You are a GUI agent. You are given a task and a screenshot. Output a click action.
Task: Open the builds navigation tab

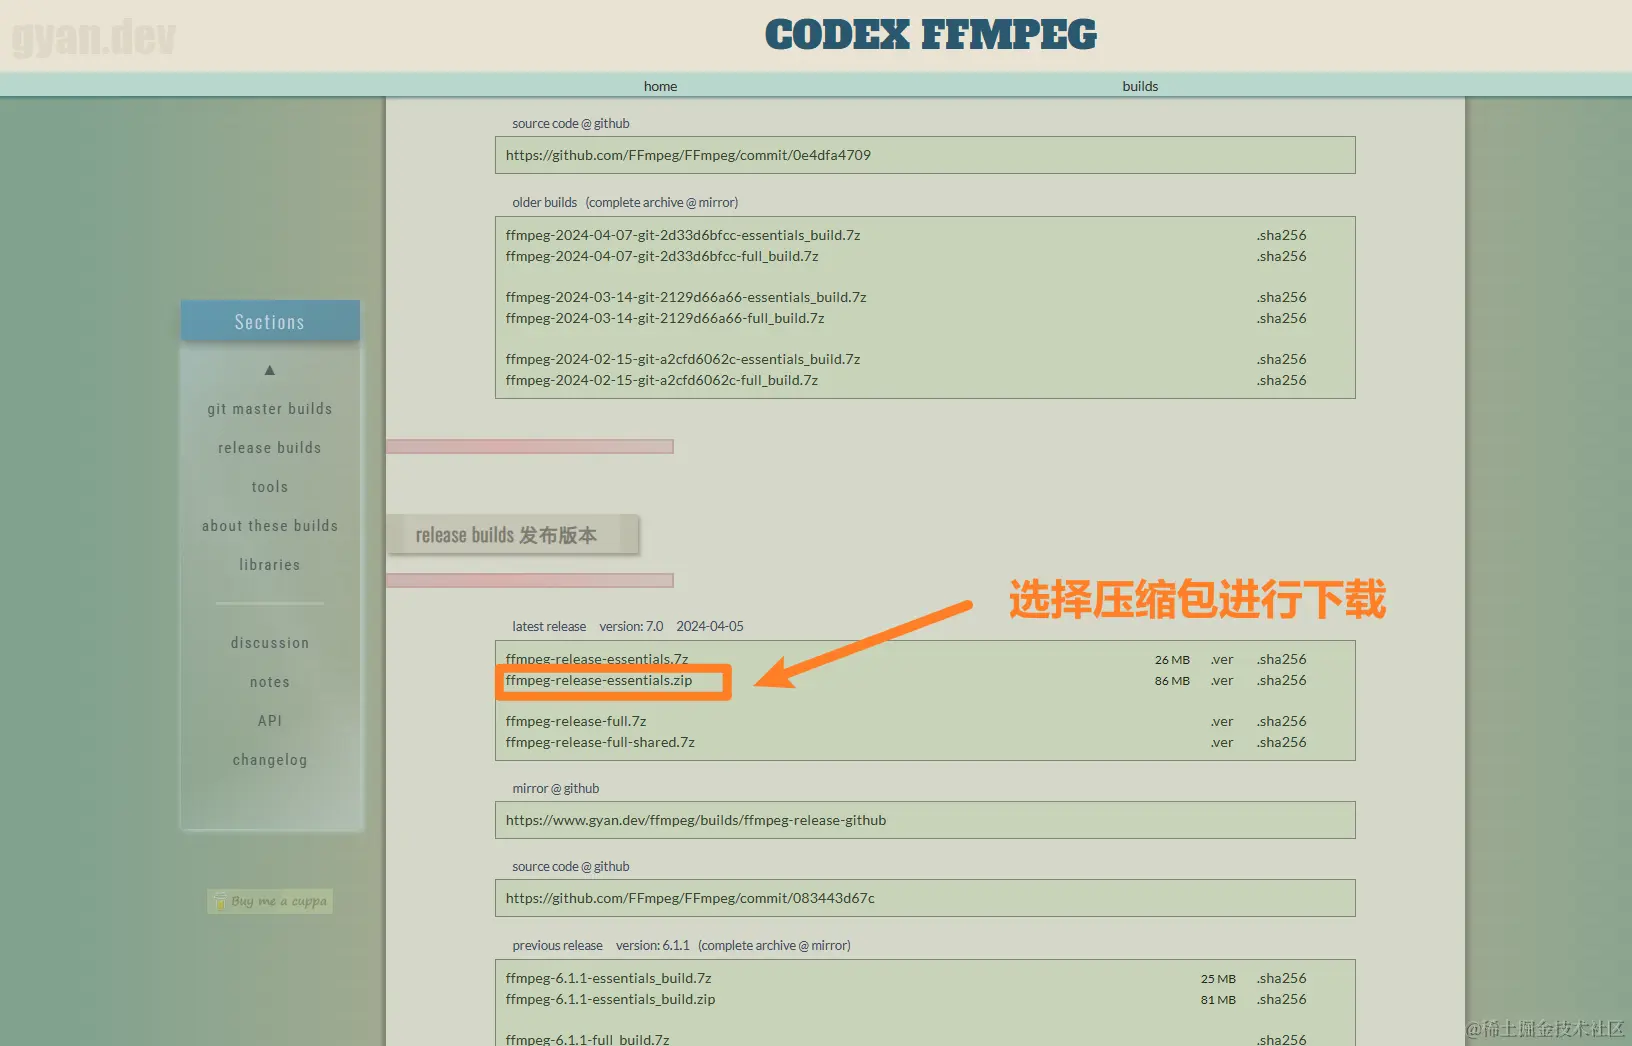pos(1140,86)
